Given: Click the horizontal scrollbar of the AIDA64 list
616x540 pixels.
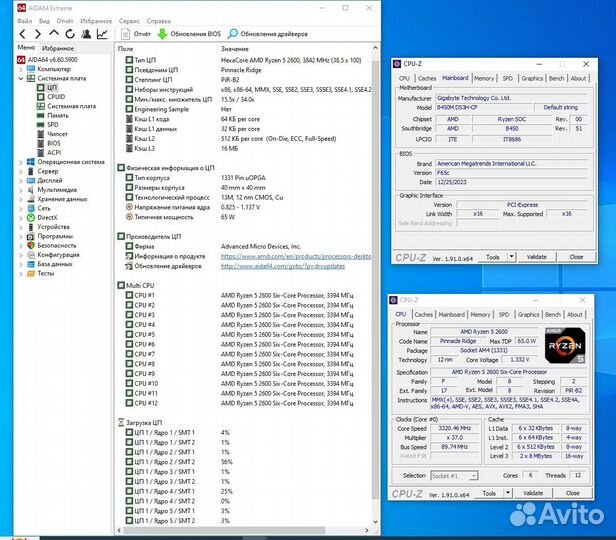Looking at the screenshot, I should (224, 531).
